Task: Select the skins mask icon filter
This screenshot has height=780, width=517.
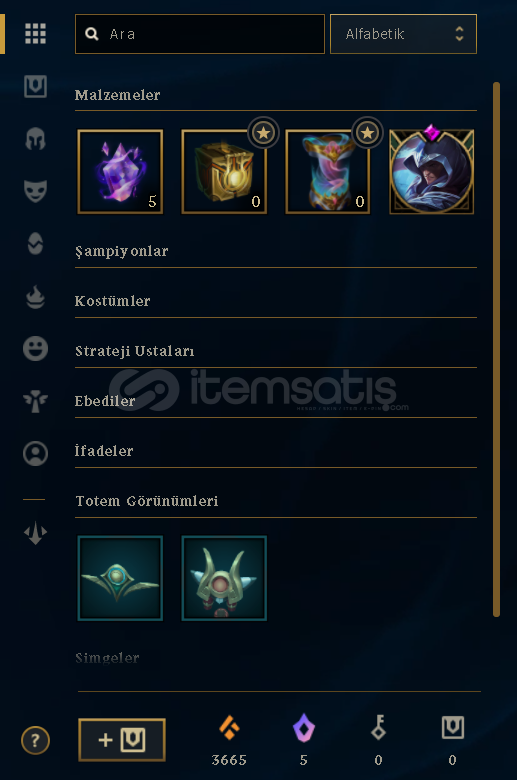Action: pyautogui.click(x=35, y=191)
